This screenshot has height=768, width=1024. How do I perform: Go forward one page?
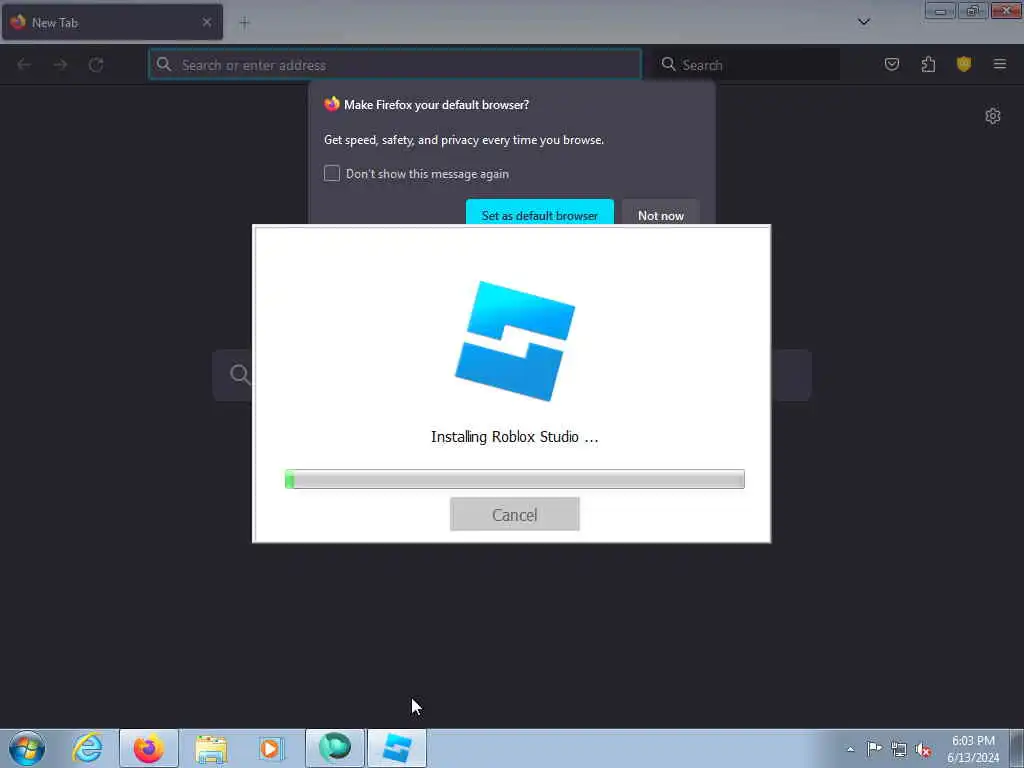(x=60, y=64)
